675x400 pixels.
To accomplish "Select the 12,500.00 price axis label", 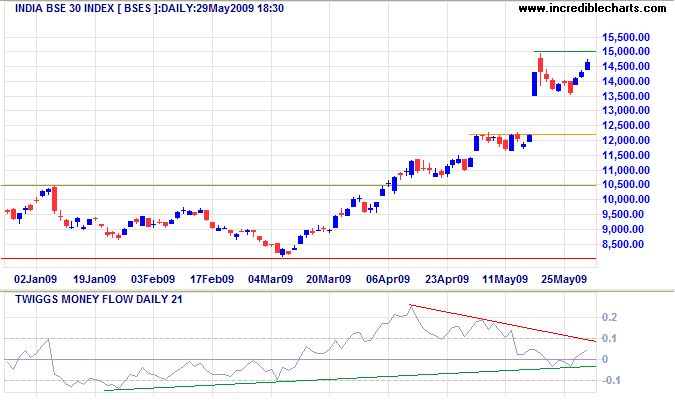I will pos(625,126).
